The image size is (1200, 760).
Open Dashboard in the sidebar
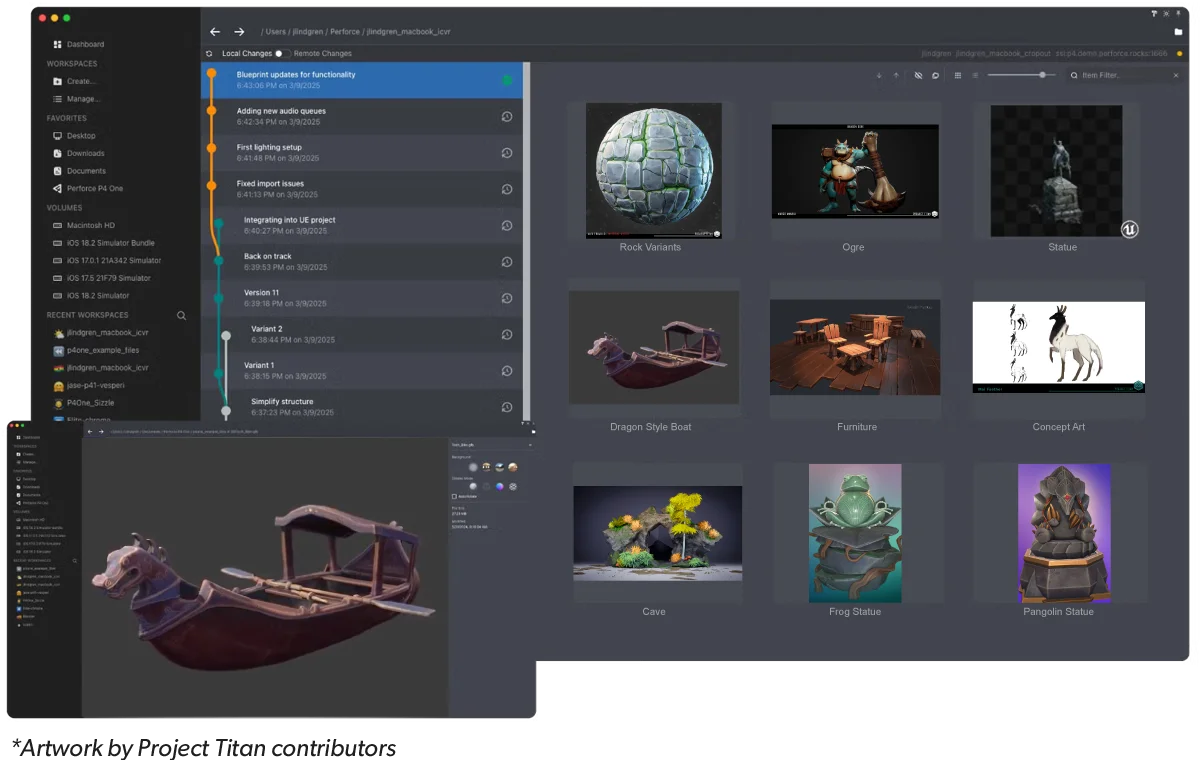point(85,44)
